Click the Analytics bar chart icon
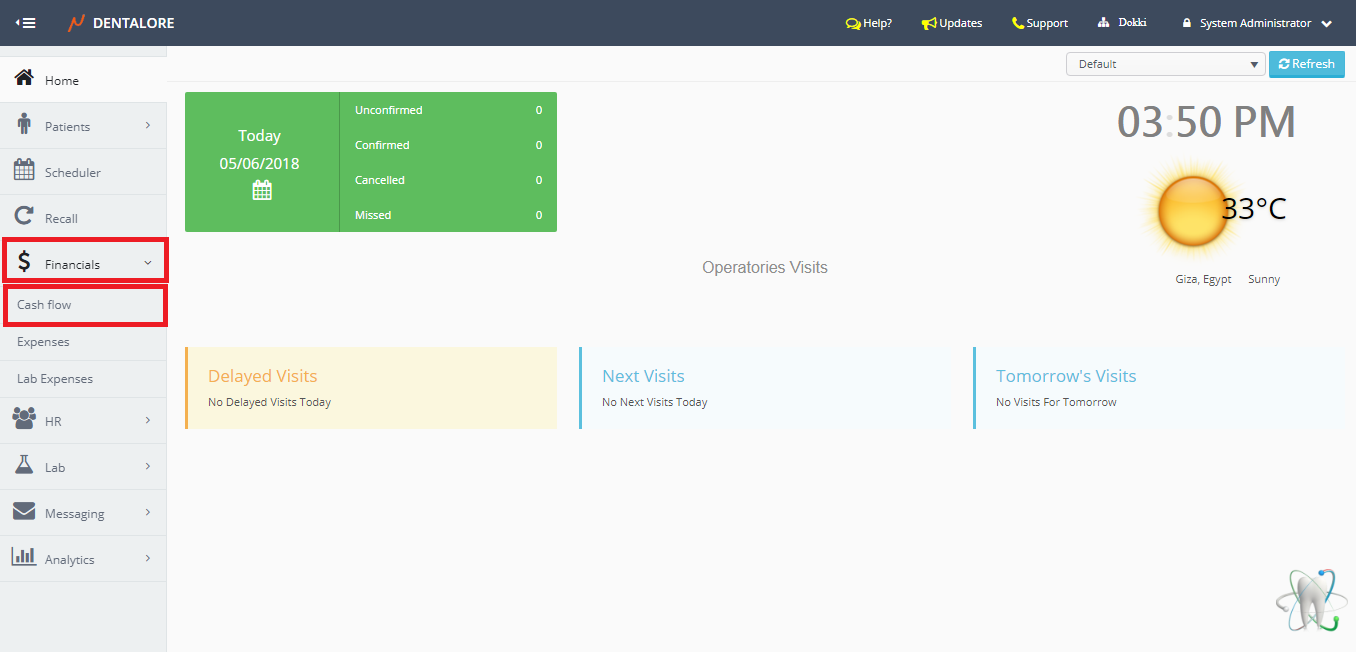This screenshot has width=1356, height=652. coord(24,558)
